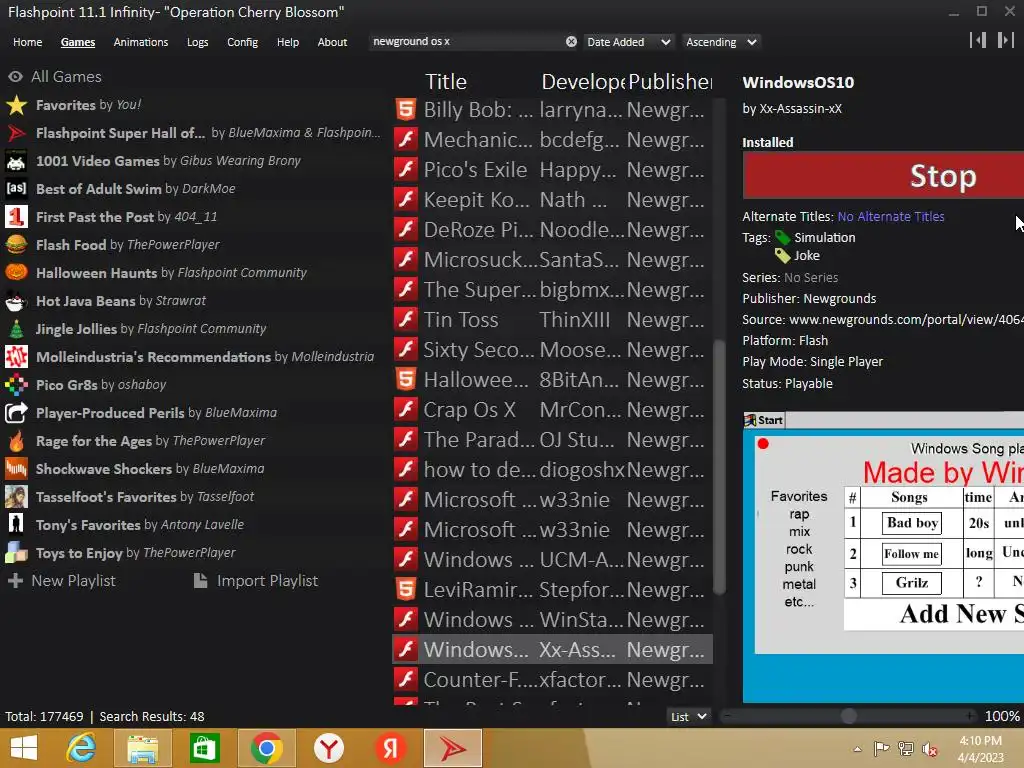Open the List layout dropdown
The width and height of the screenshot is (1024, 768).
(688, 716)
